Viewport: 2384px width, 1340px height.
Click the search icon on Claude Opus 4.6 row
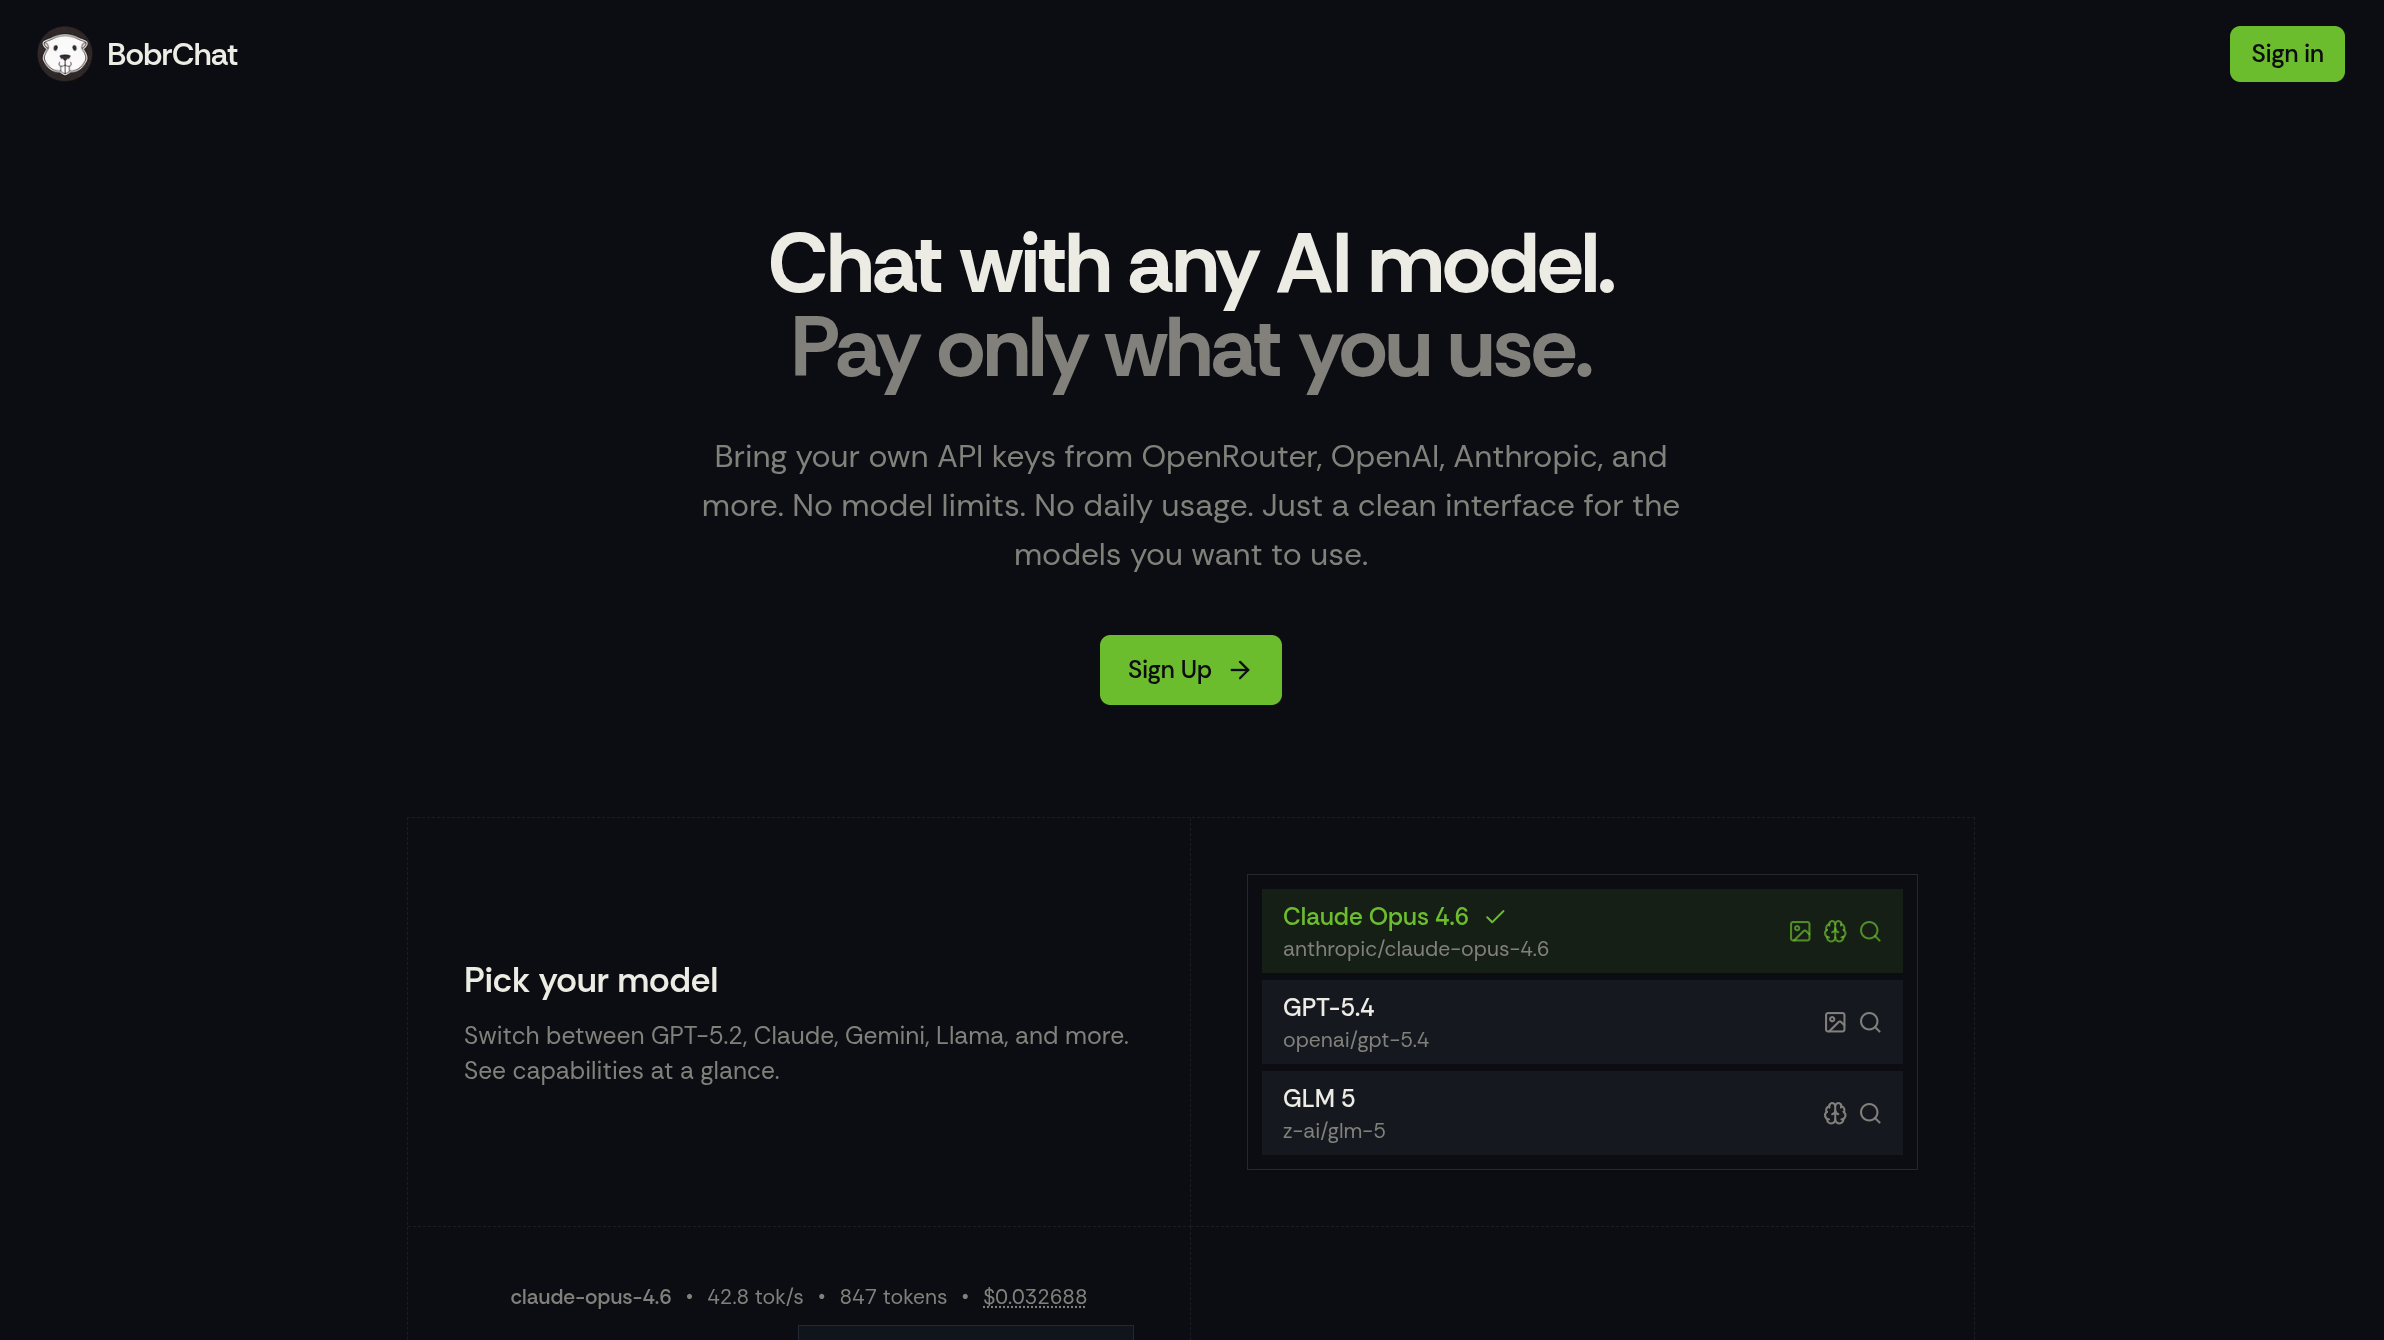1870,931
